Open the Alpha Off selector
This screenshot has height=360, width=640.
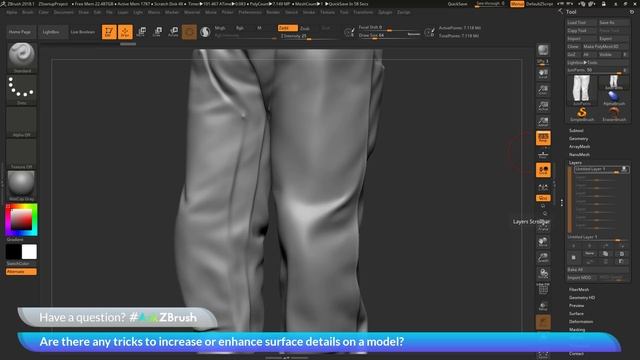(x=22, y=122)
